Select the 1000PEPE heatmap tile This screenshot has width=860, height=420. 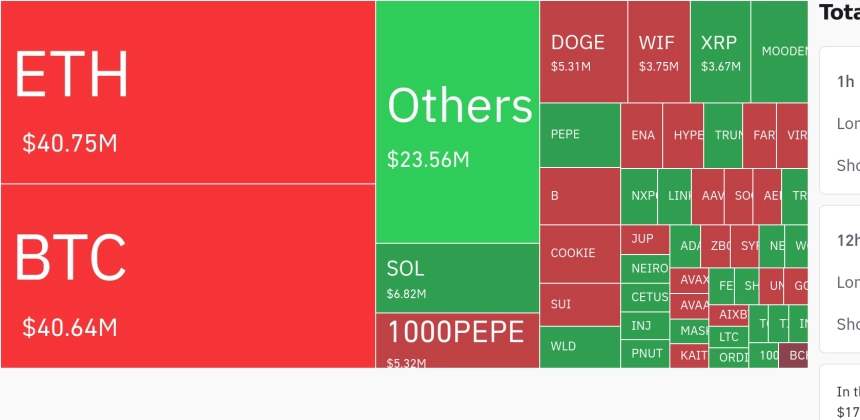pos(457,340)
